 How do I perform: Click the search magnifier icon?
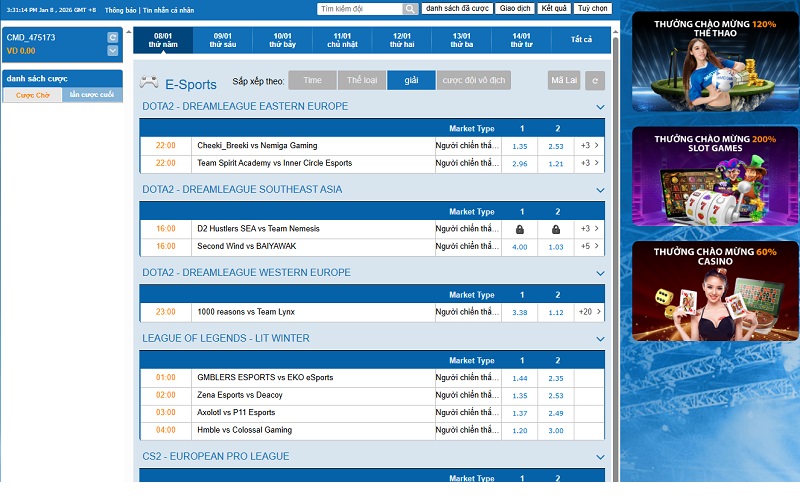coord(410,8)
